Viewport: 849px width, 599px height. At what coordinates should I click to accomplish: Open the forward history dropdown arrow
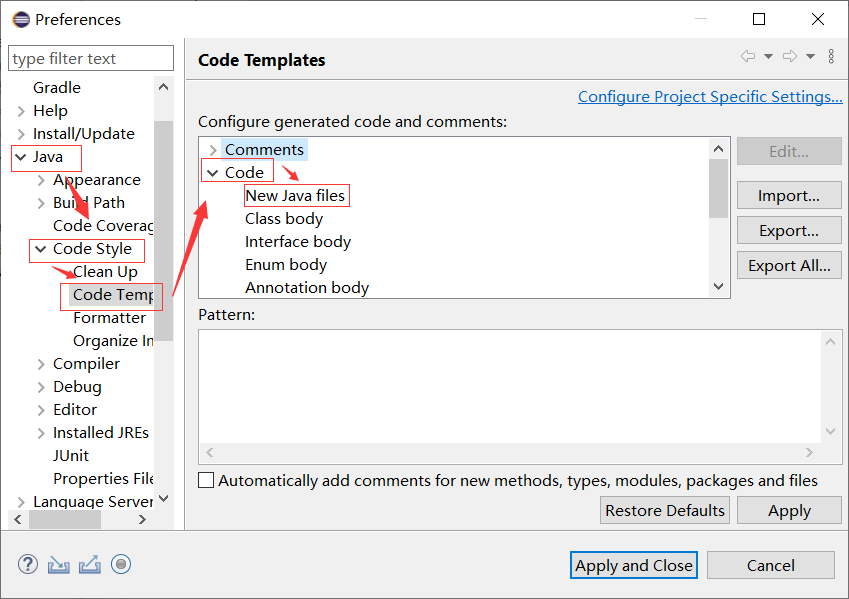(811, 56)
